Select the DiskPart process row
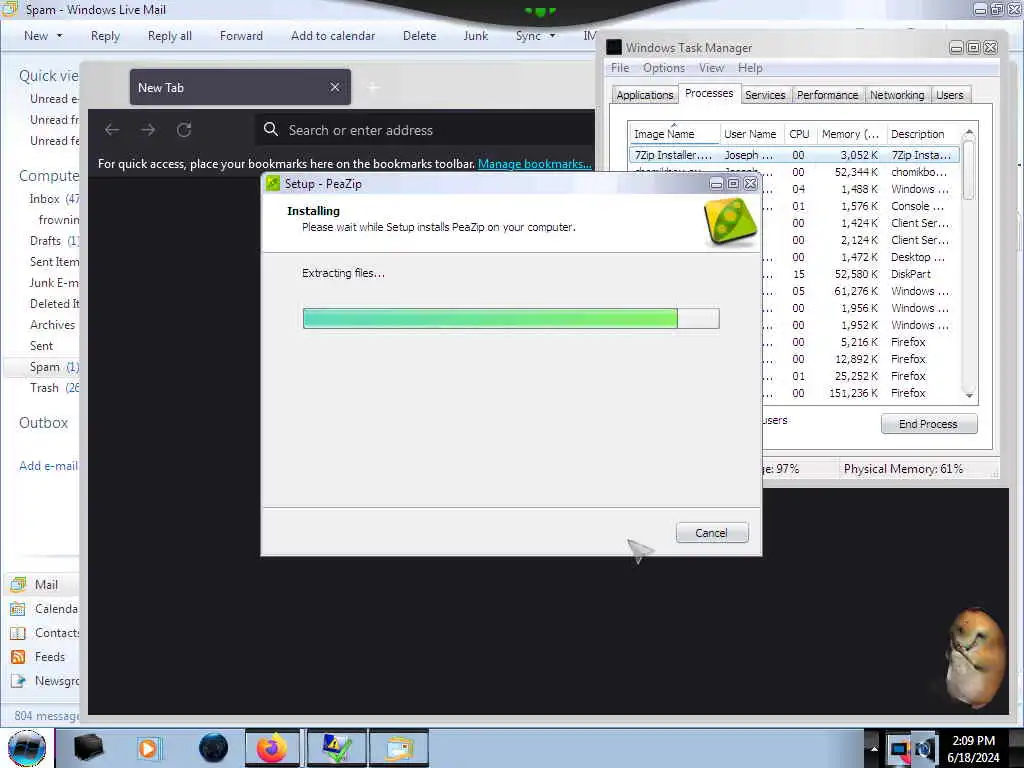The width and height of the screenshot is (1024, 768). 859,274
